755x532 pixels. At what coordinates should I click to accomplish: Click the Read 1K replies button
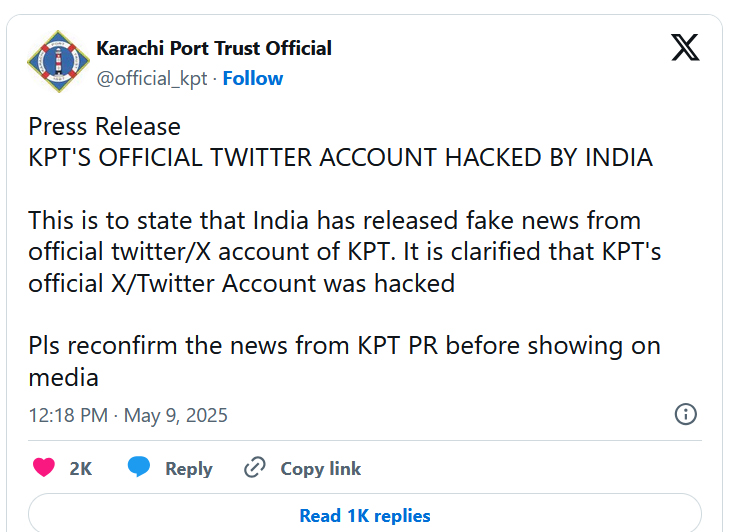coord(364,513)
